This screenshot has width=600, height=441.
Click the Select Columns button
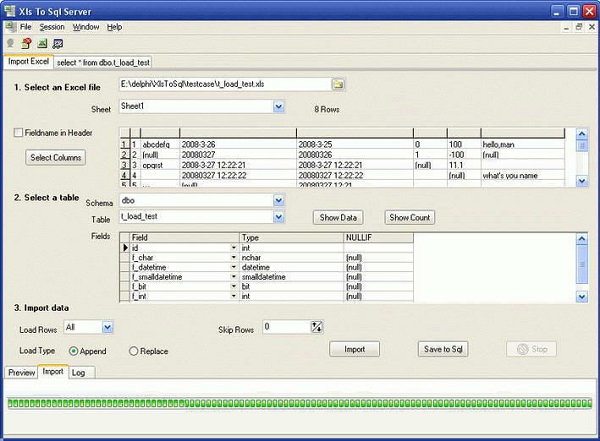tap(55, 157)
